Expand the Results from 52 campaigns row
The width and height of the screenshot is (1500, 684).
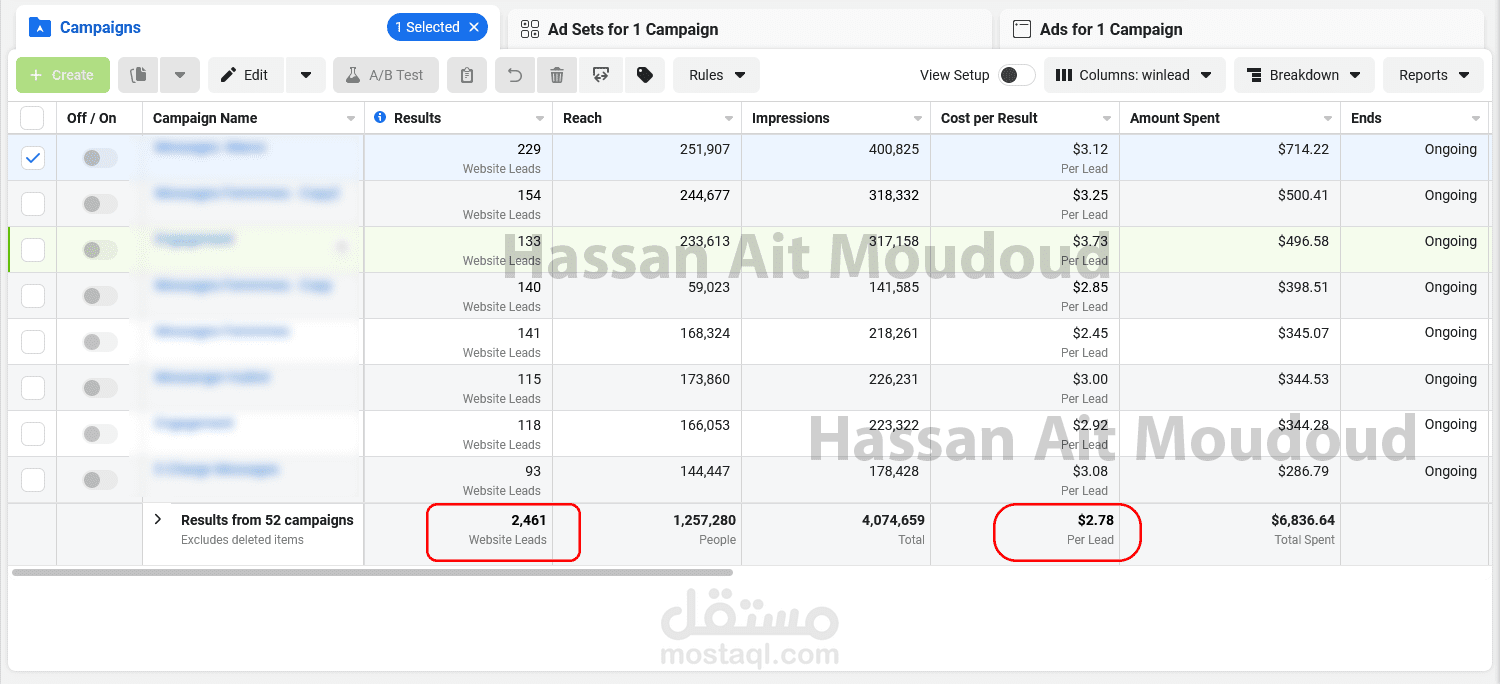pyautogui.click(x=158, y=519)
